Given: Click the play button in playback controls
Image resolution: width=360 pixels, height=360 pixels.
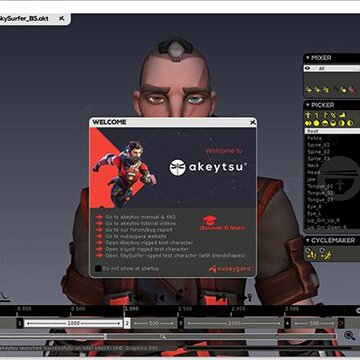Looking at the screenshot, I should point(179,297).
